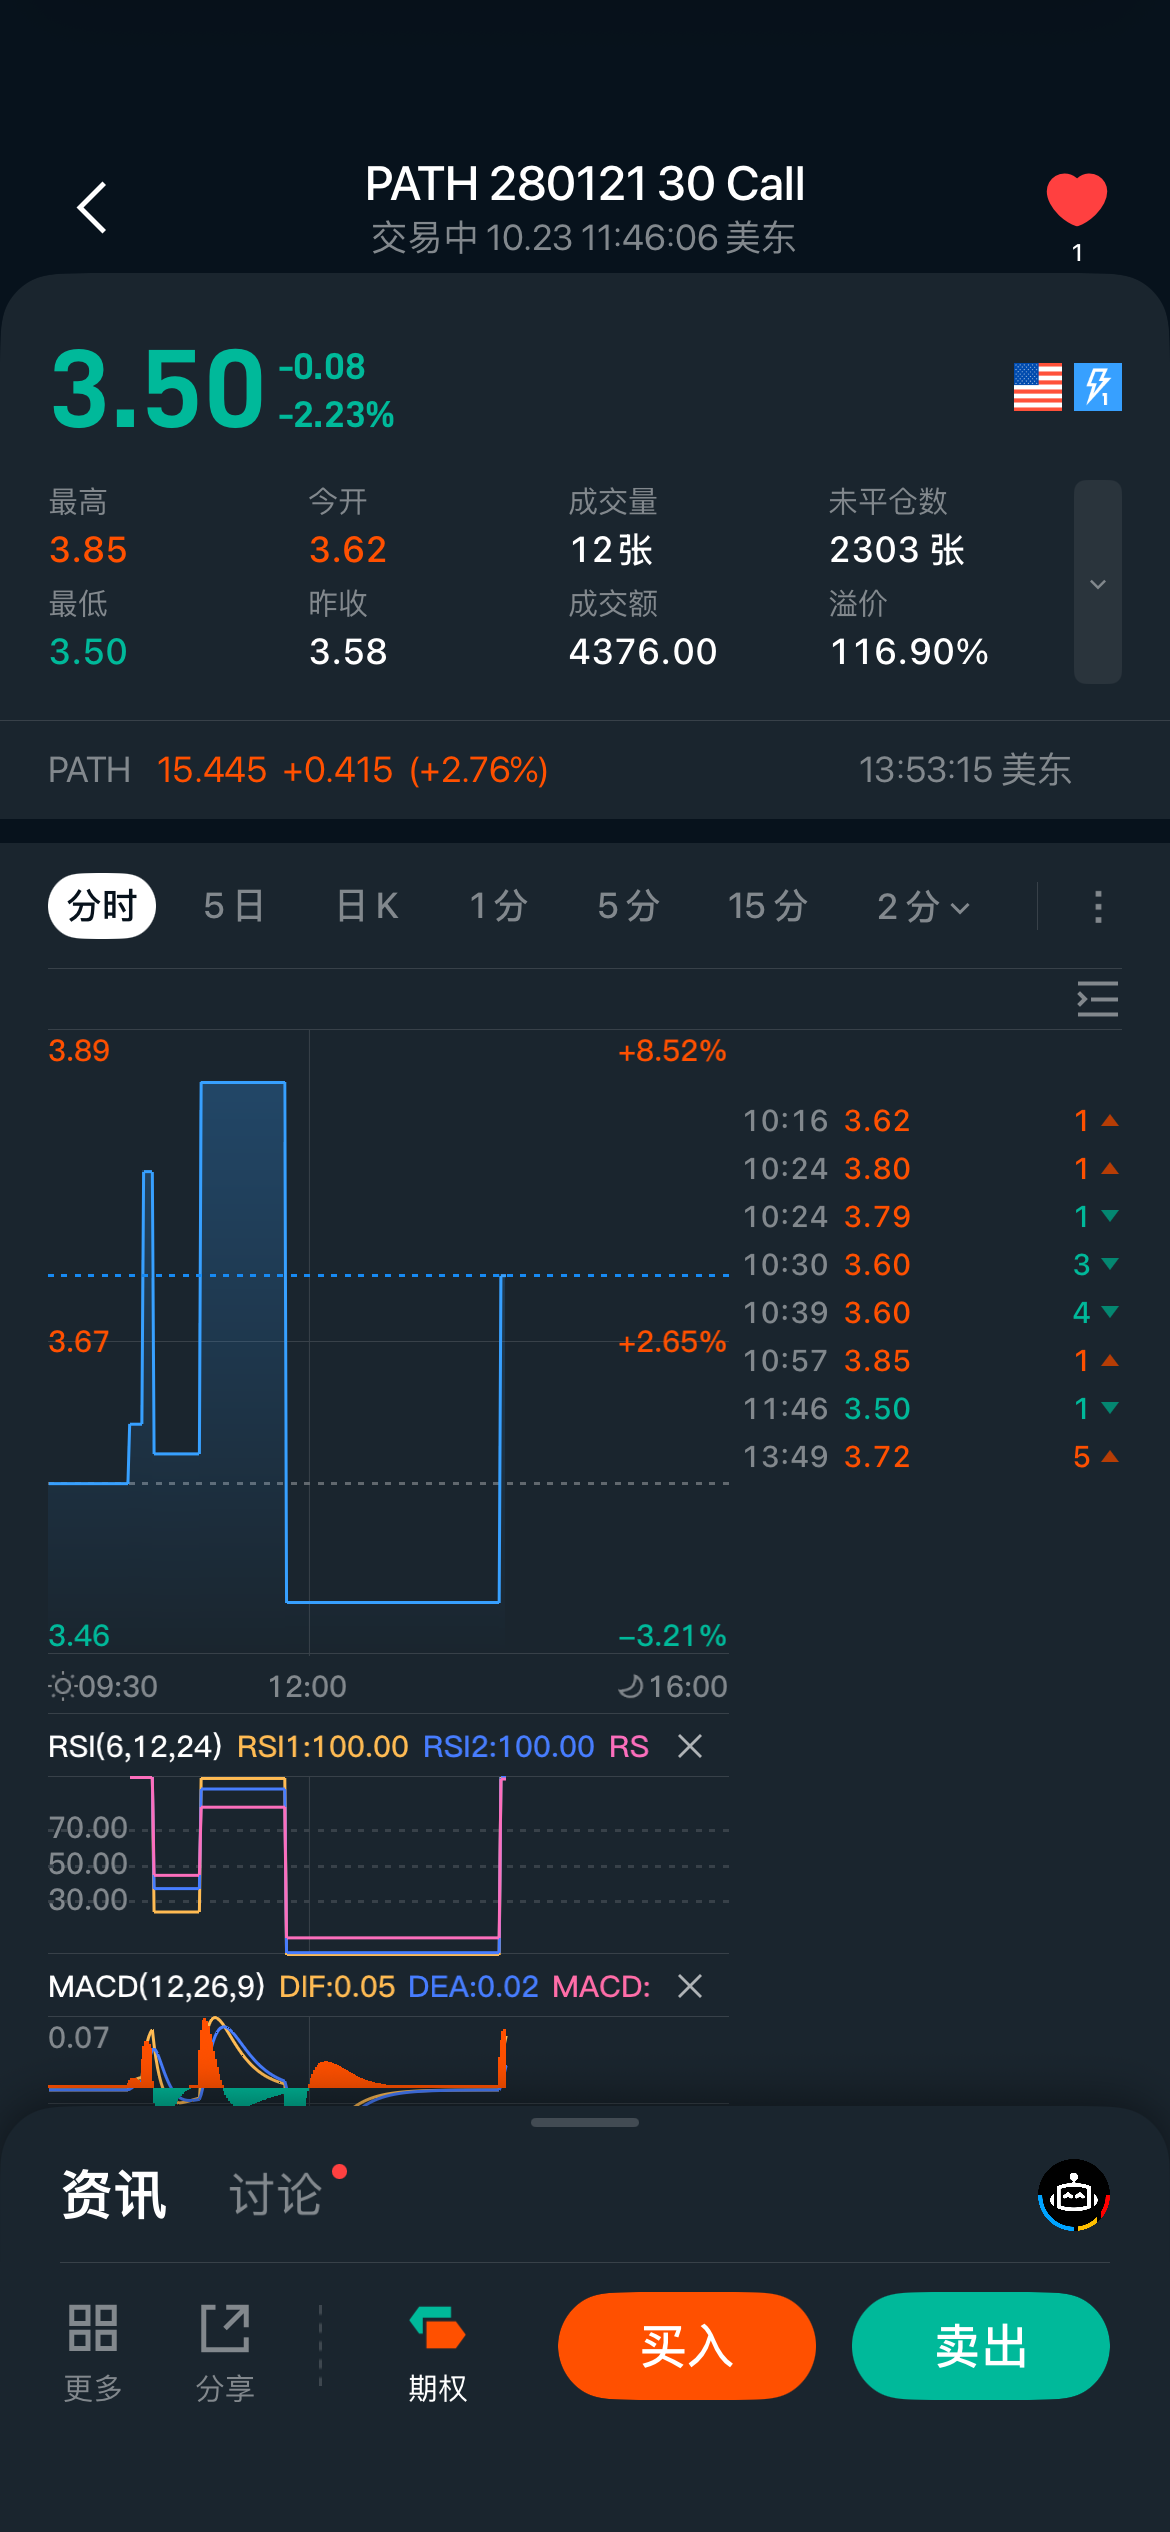Select the 分时 chart tab
The height and width of the screenshot is (2532, 1170).
coord(102,907)
